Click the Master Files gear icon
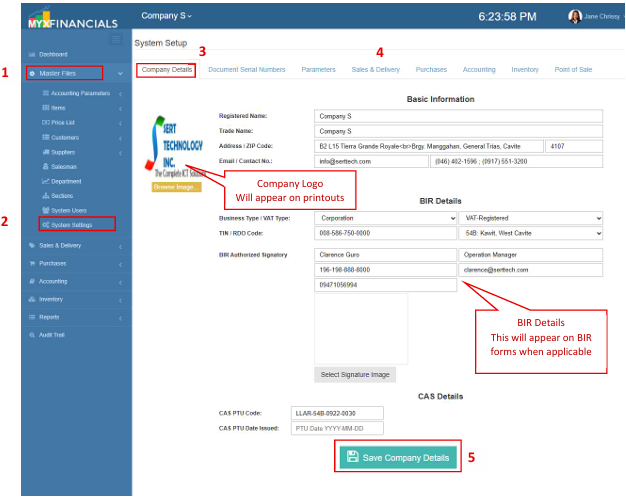 pos(32,73)
